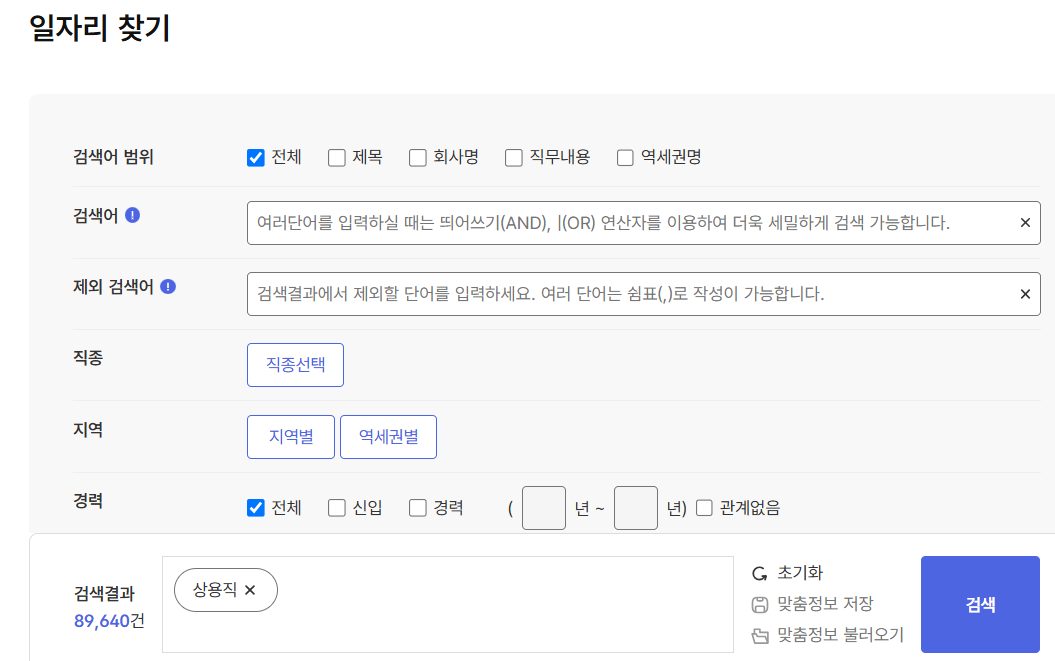The width and height of the screenshot is (1055, 661).
Task: Check the 제목 search scope box
Action: (x=336, y=158)
